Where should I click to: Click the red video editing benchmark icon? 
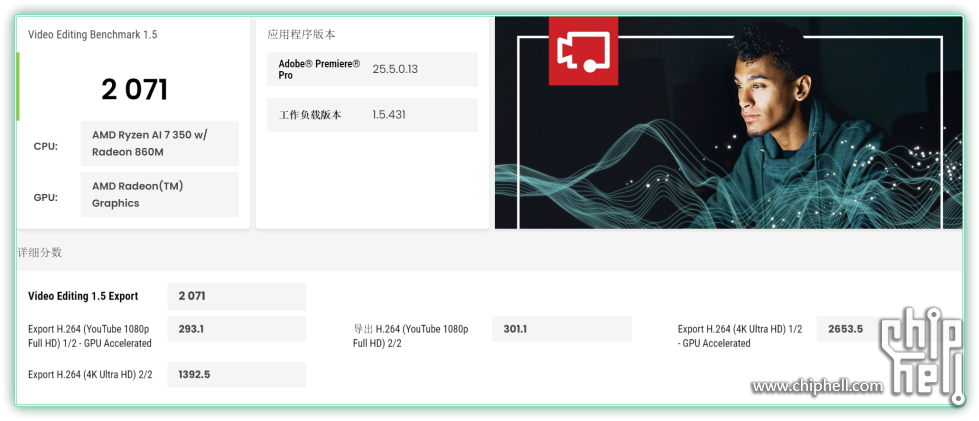tap(583, 50)
